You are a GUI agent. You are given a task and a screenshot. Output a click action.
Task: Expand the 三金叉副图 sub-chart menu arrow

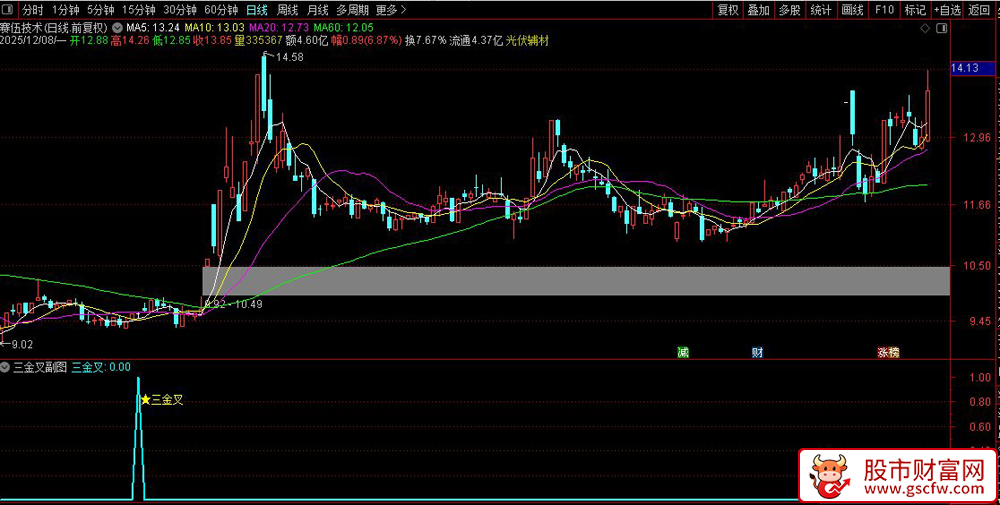pos(4,367)
